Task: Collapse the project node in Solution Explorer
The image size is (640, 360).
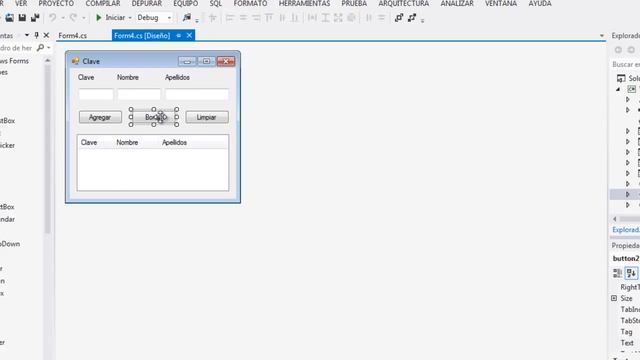Action: point(618,89)
